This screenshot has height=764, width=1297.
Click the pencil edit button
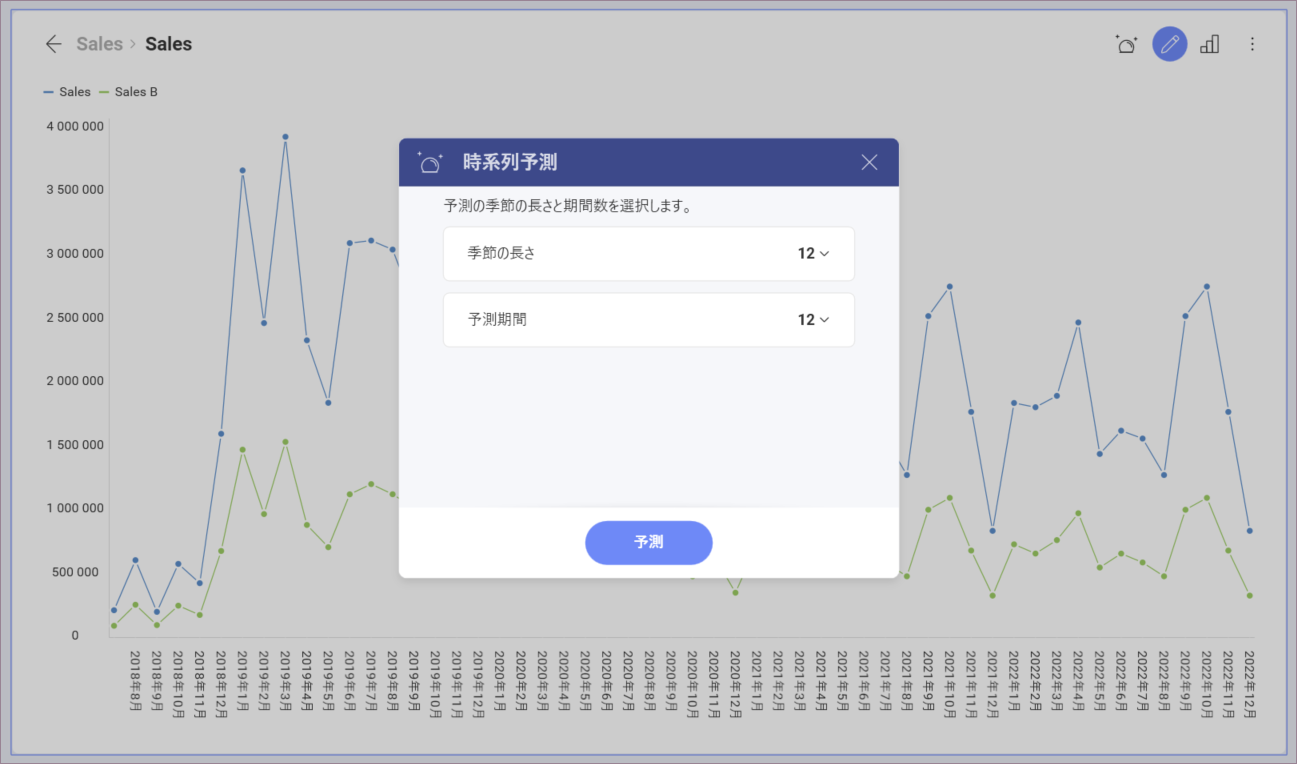[1170, 44]
